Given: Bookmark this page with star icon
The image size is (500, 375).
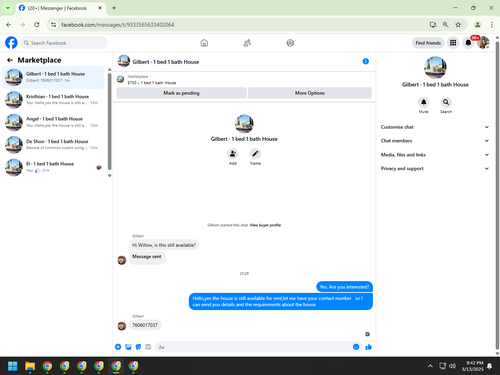Looking at the screenshot, I should coord(458,25).
